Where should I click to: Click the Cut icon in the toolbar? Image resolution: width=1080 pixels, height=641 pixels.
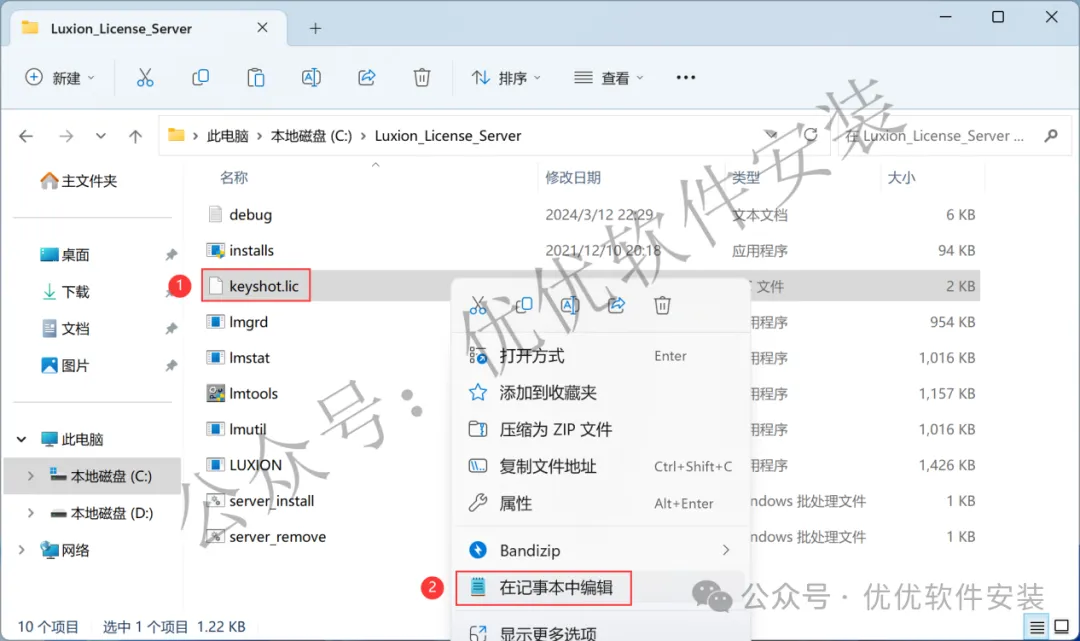(x=145, y=78)
